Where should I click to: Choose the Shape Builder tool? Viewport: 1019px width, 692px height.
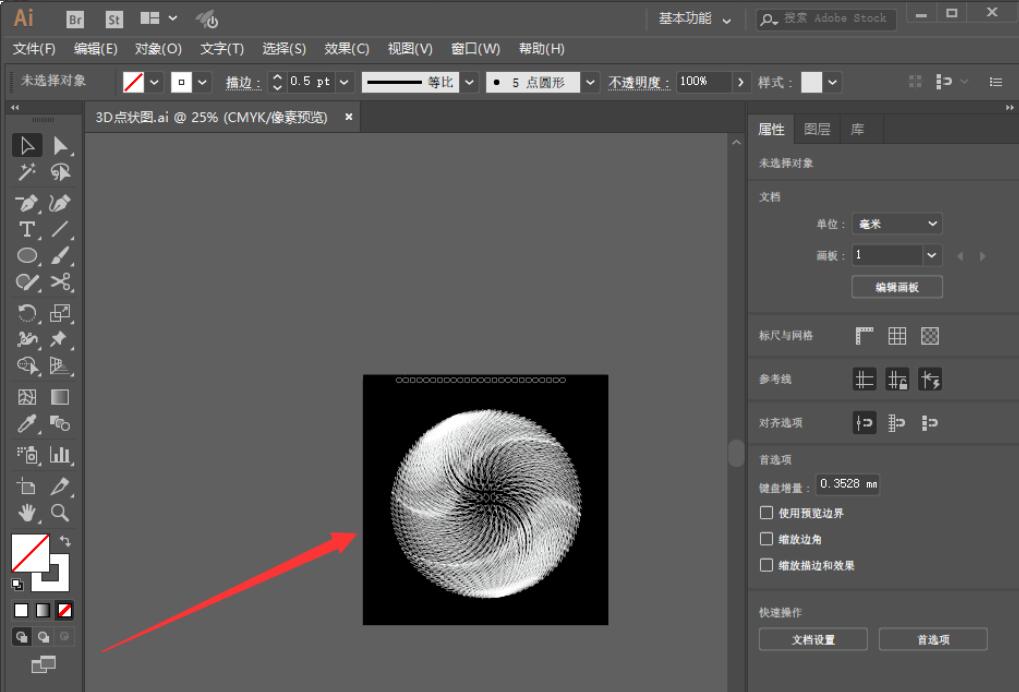[x=27, y=366]
